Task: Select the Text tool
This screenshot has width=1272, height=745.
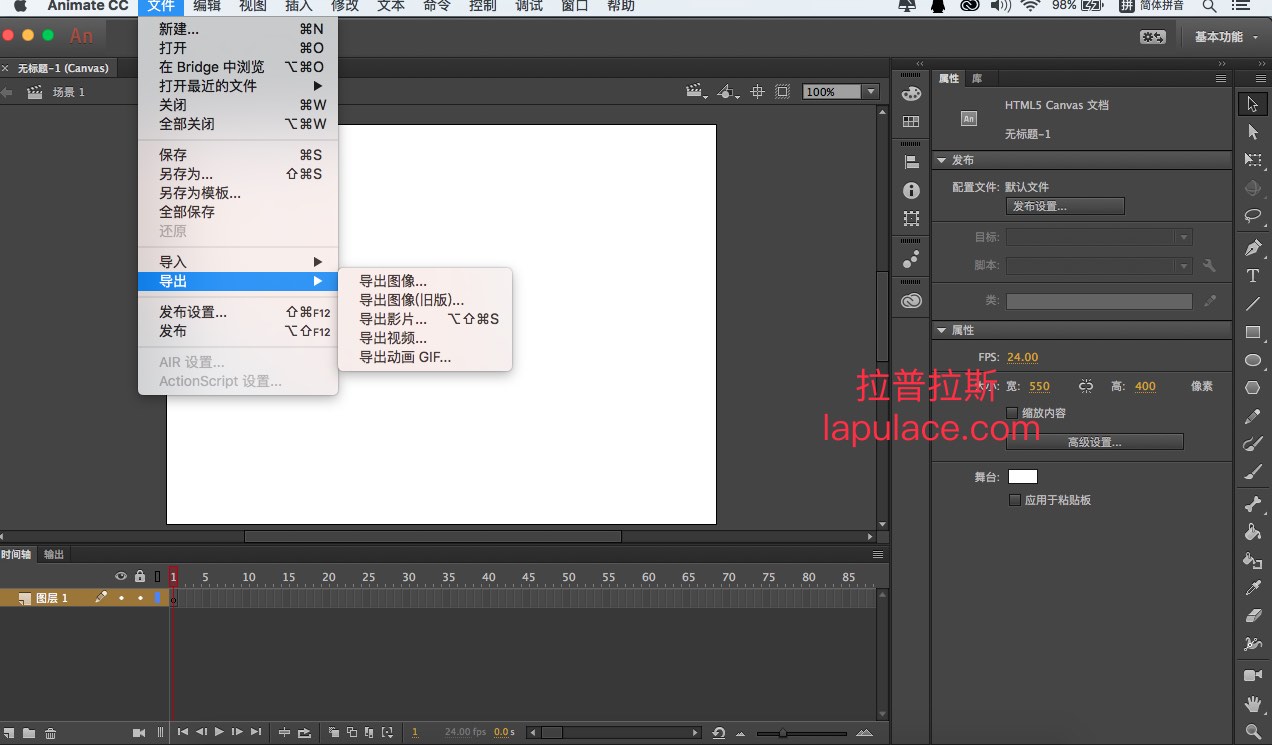Action: [x=1252, y=276]
